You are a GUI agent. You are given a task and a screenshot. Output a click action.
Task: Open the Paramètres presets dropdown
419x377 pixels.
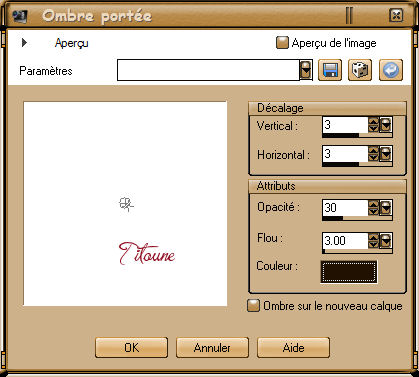point(306,70)
